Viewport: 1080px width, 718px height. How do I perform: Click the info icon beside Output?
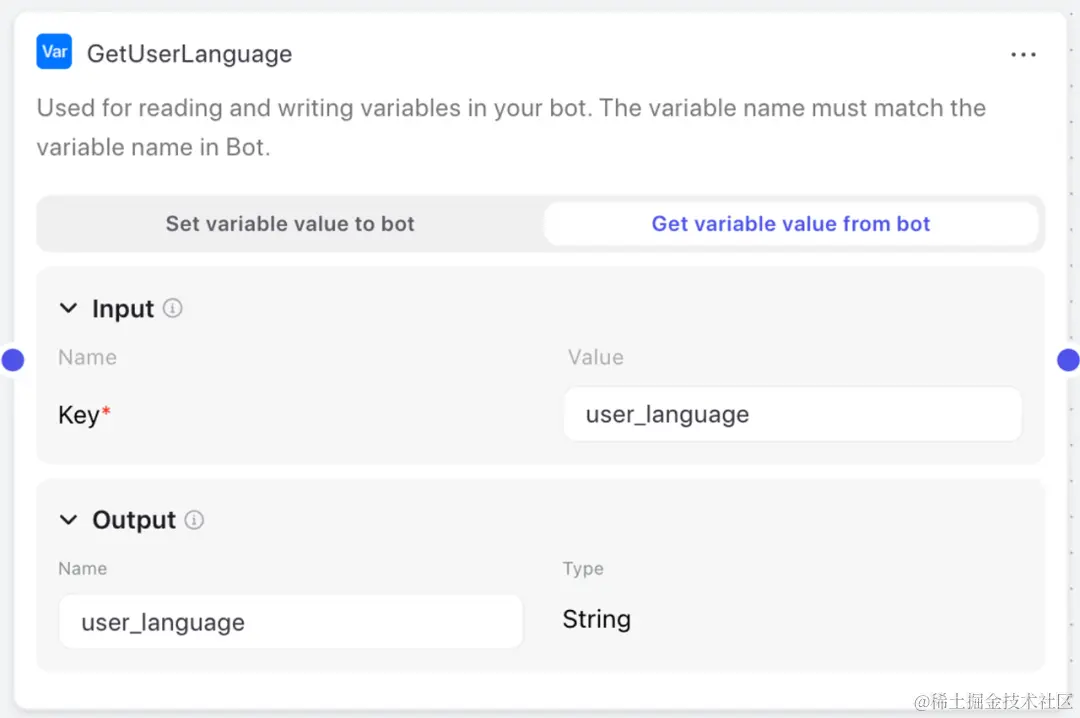tap(195, 520)
